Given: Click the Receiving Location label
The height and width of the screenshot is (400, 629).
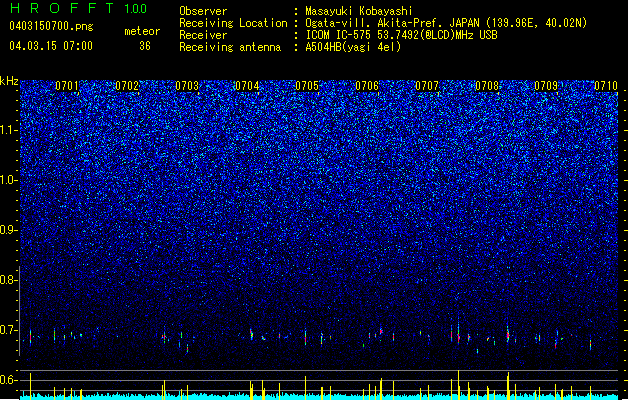Looking at the screenshot, I should [233, 23].
